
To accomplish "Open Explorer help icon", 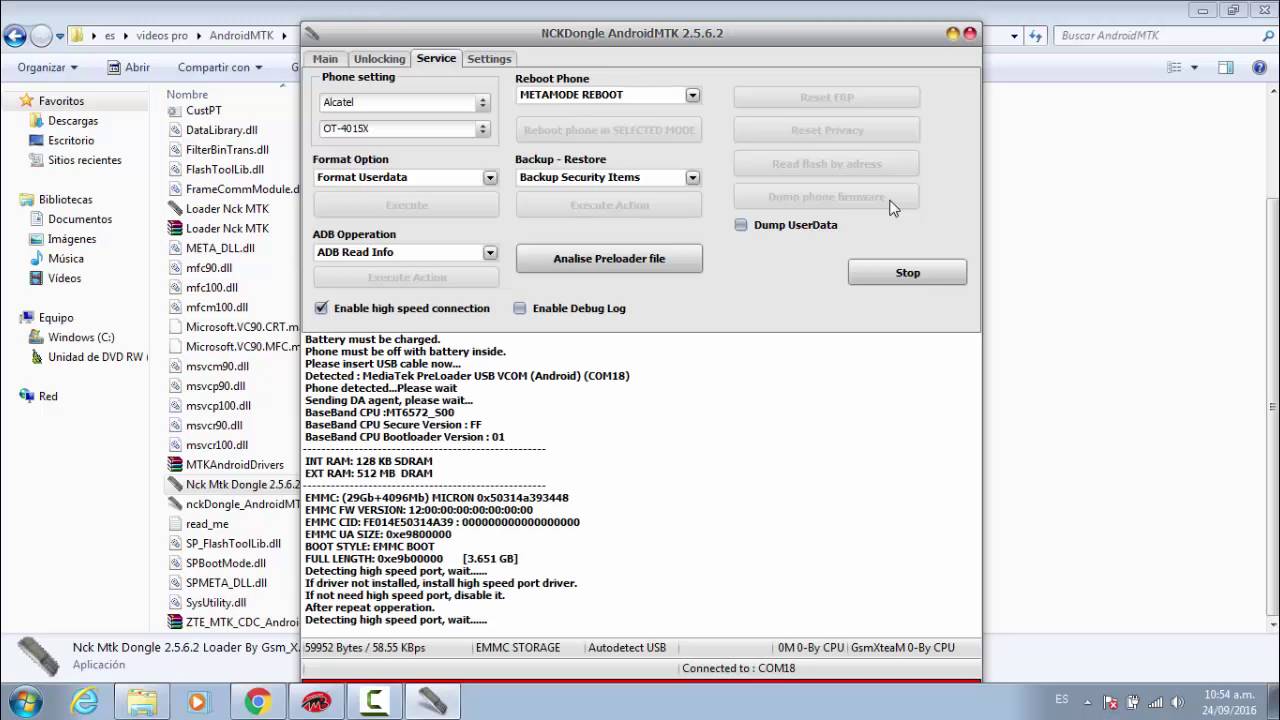I will 1261,68.
